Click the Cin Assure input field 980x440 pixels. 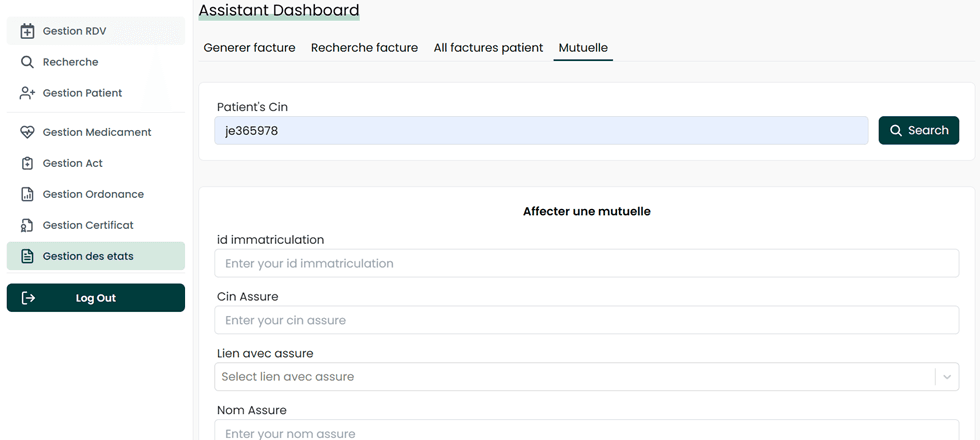[x=586, y=321]
